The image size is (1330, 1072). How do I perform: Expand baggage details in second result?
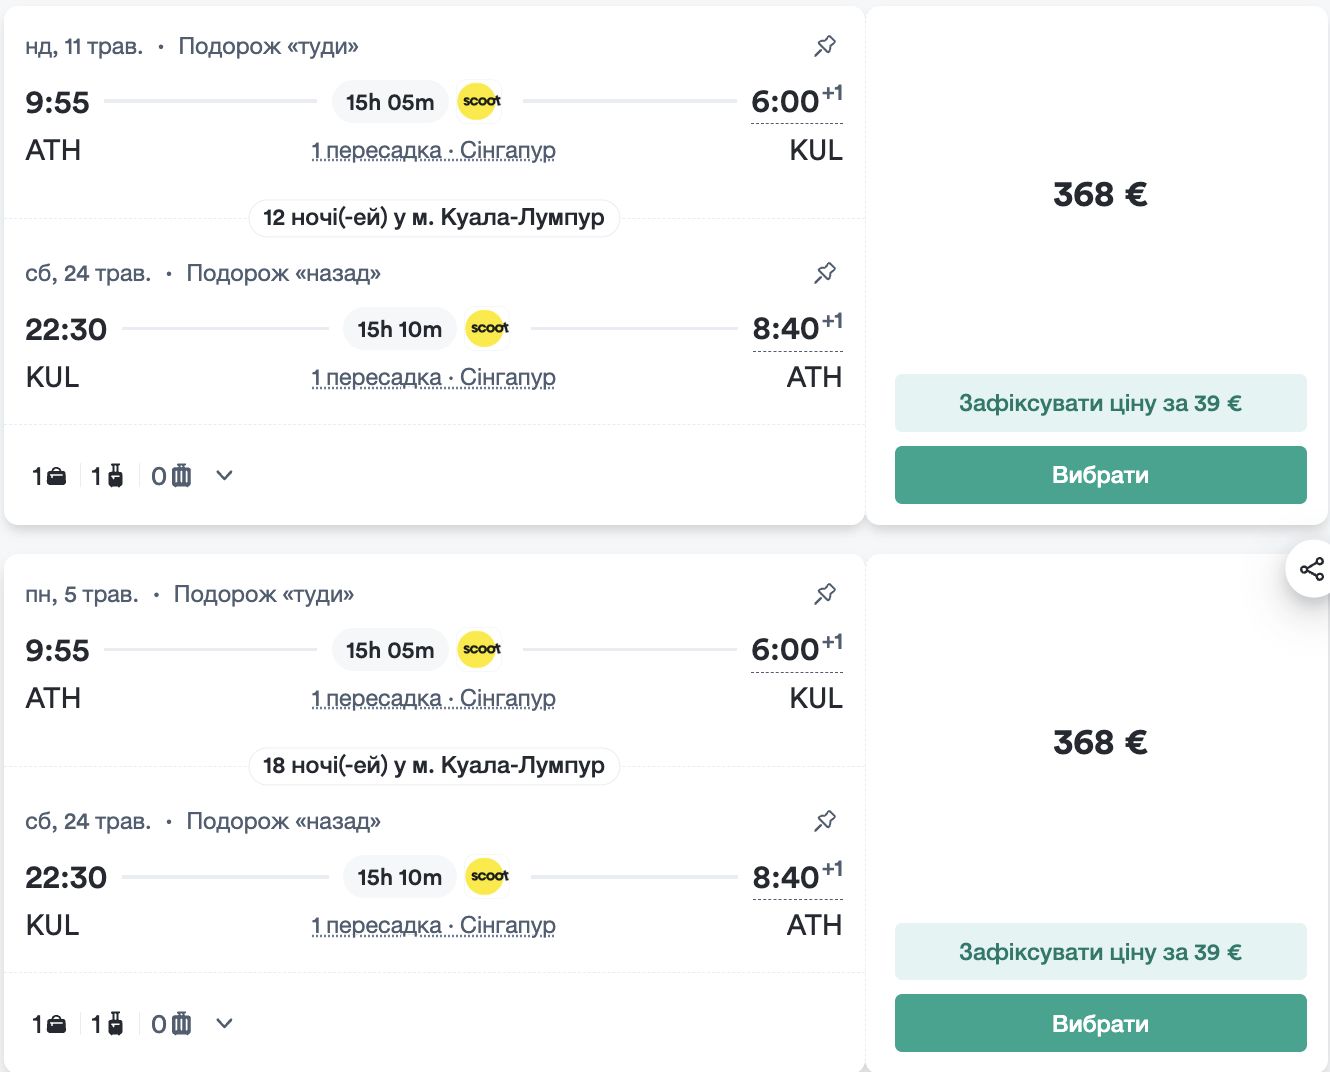tap(224, 1024)
